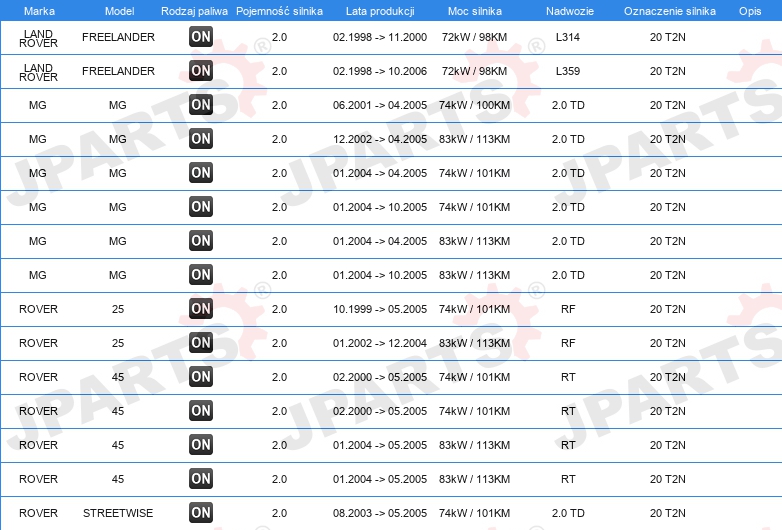Select the L359 body code cell
Image resolution: width=782 pixels, height=530 pixels.
[568, 71]
